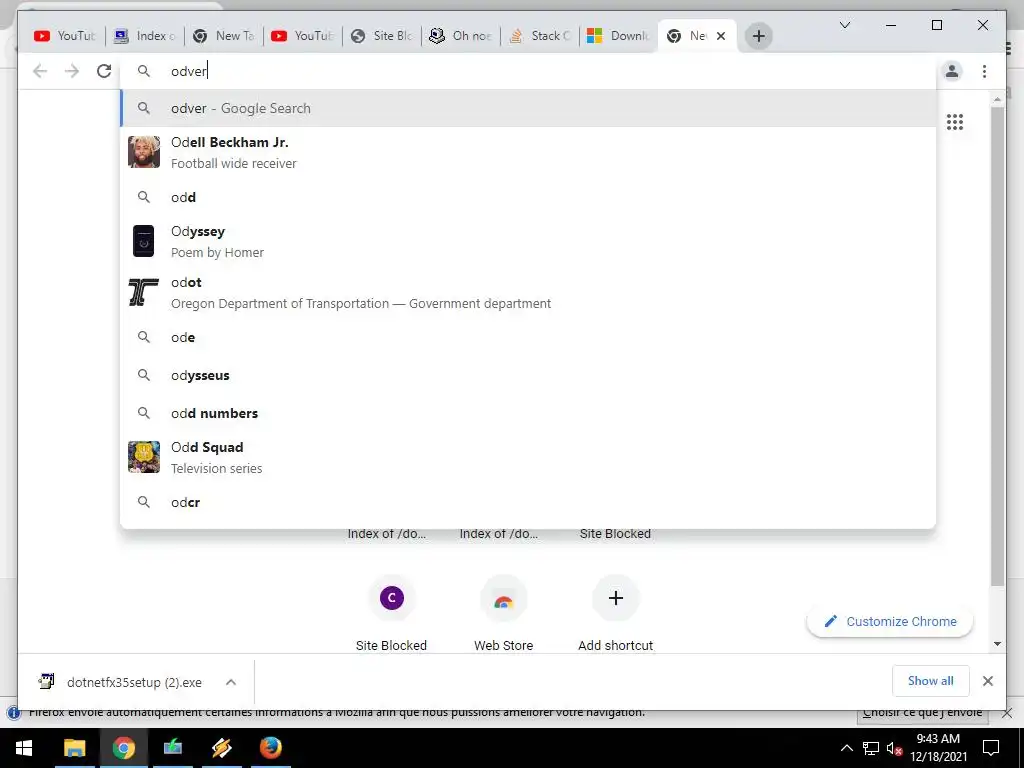This screenshot has width=1024, height=768.
Task: Click the address bar containing odver
Action: [528, 71]
